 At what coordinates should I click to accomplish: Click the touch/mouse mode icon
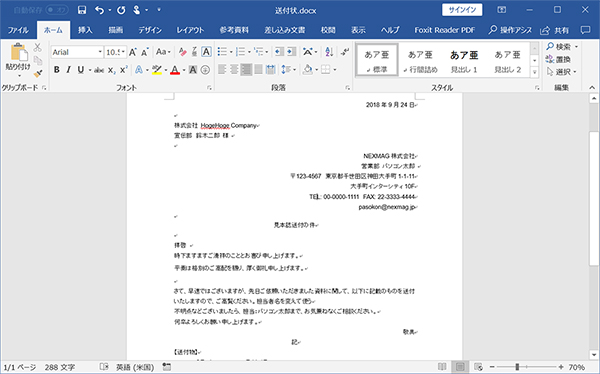pyautogui.click(x=137, y=10)
